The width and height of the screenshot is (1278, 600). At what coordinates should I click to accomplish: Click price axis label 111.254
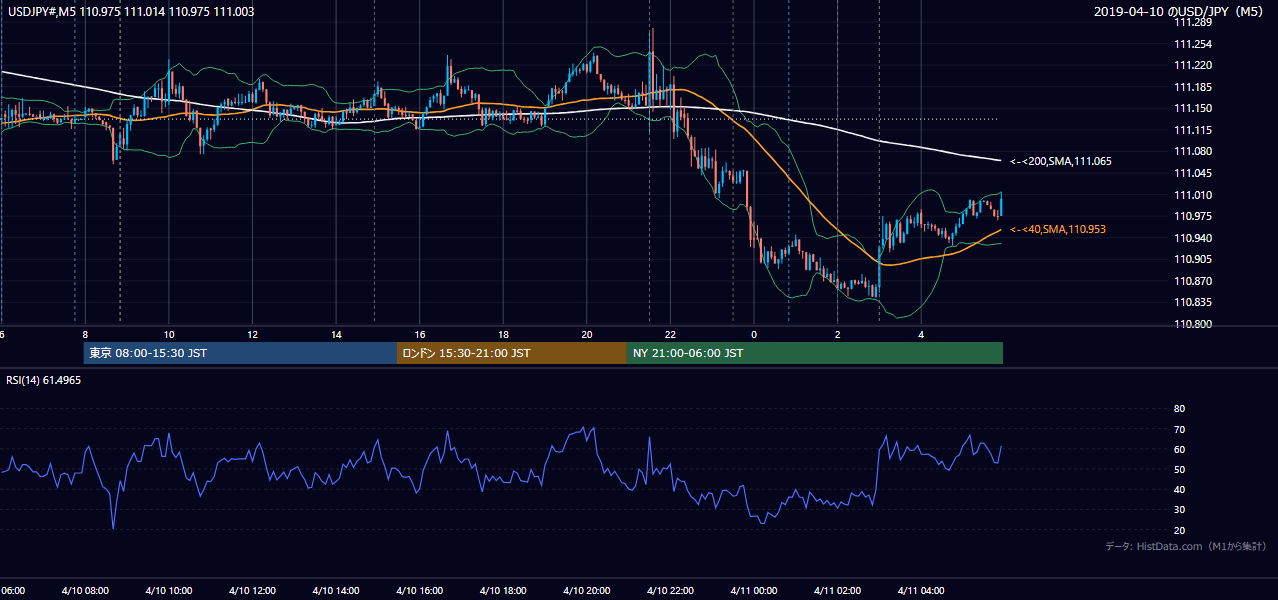click(1194, 44)
